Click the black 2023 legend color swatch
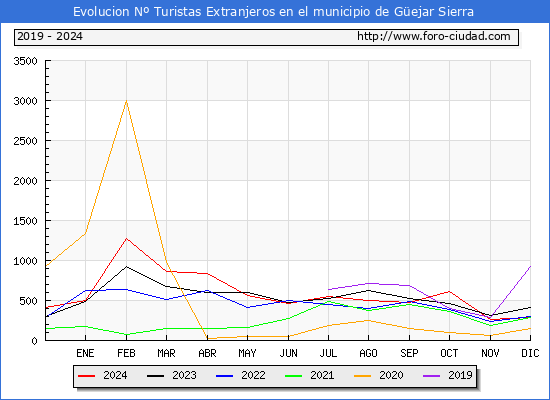The width and height of the screenshot is (550, 400). (x=155, y=376)
